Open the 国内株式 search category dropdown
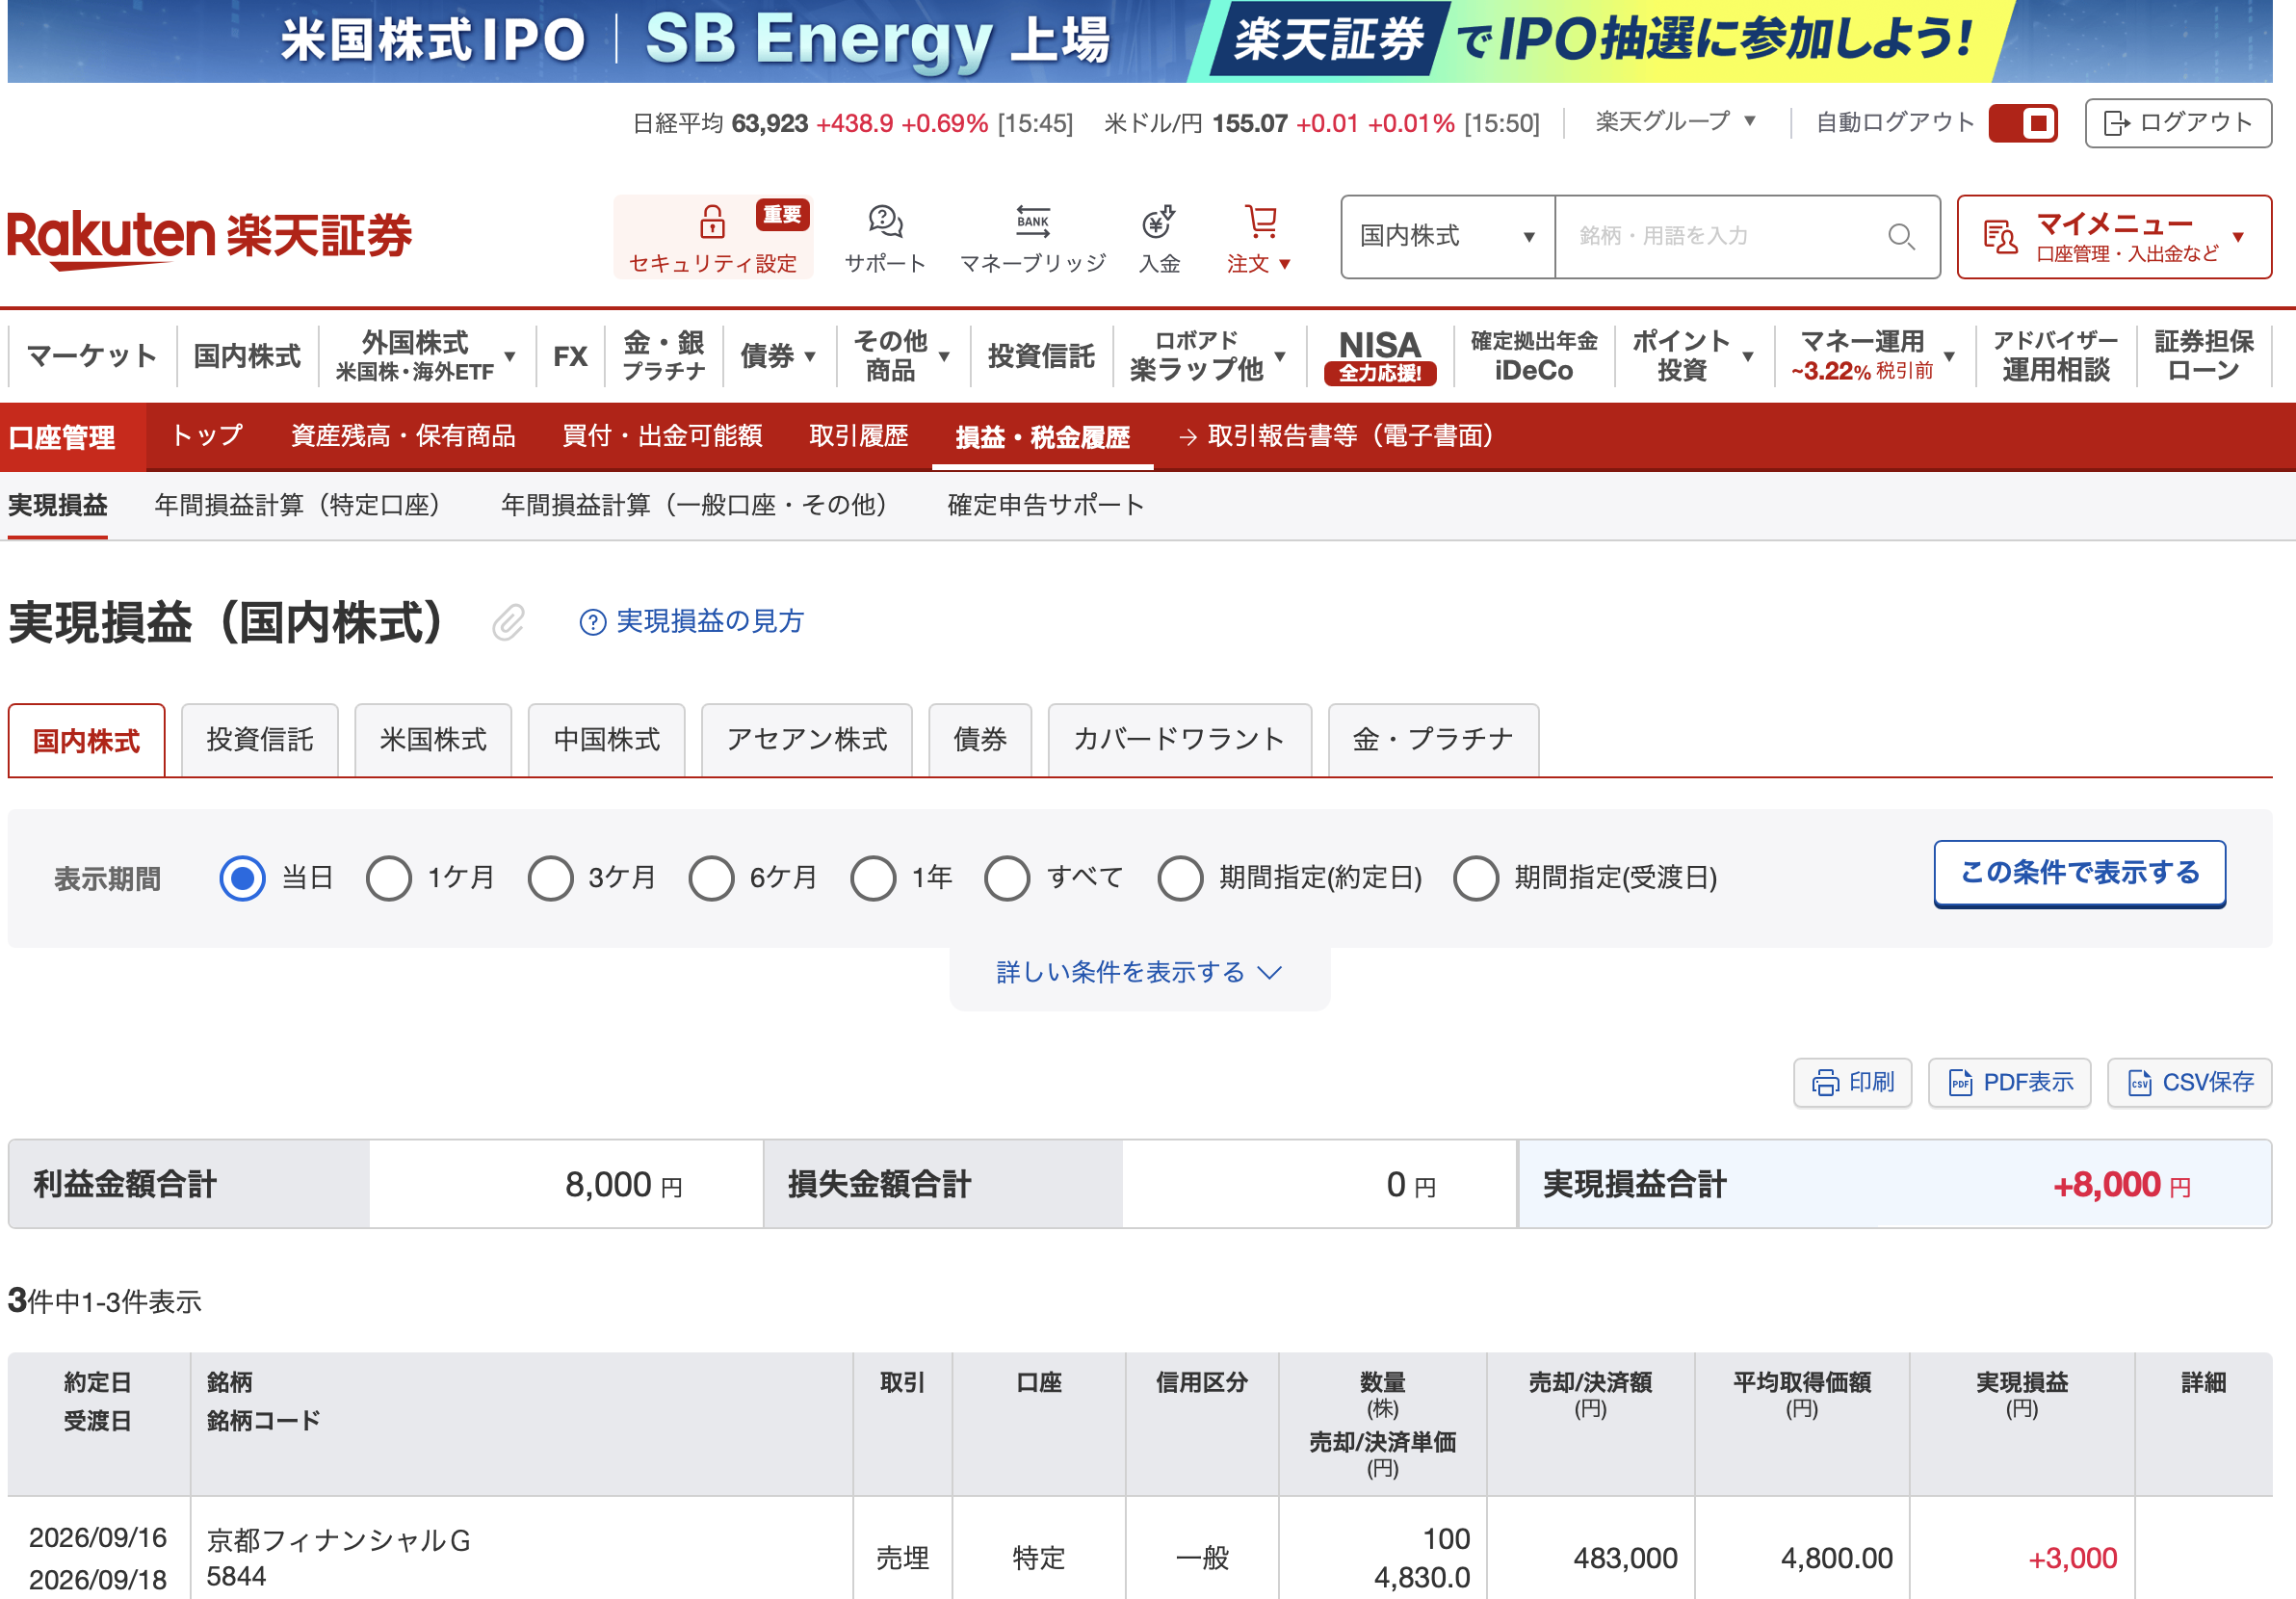This screenshot has width=2296, height=1599. tap(1448, 237)
